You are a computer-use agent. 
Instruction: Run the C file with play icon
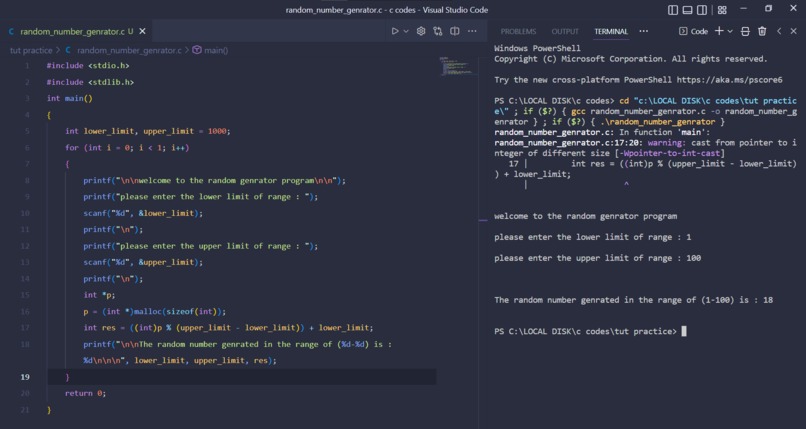click(395, 31)
